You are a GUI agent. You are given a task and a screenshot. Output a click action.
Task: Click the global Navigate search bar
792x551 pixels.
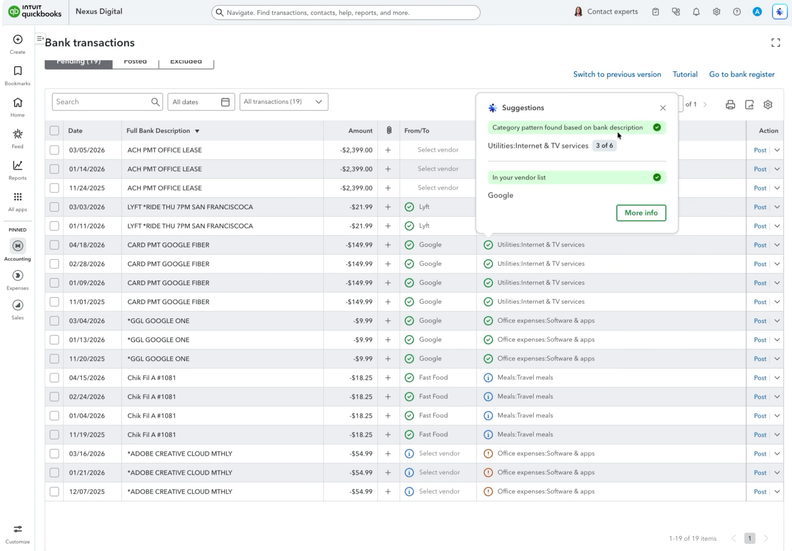click(345, 13)
